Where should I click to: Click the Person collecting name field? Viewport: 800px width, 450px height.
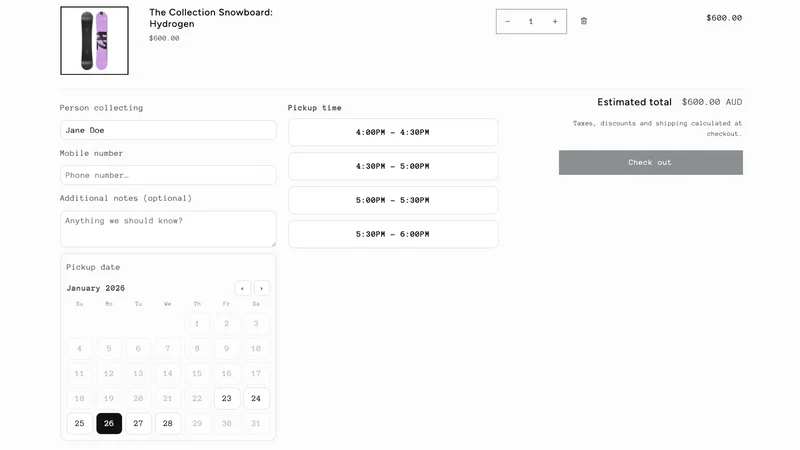pyautogui.click(x=168, y=130)
